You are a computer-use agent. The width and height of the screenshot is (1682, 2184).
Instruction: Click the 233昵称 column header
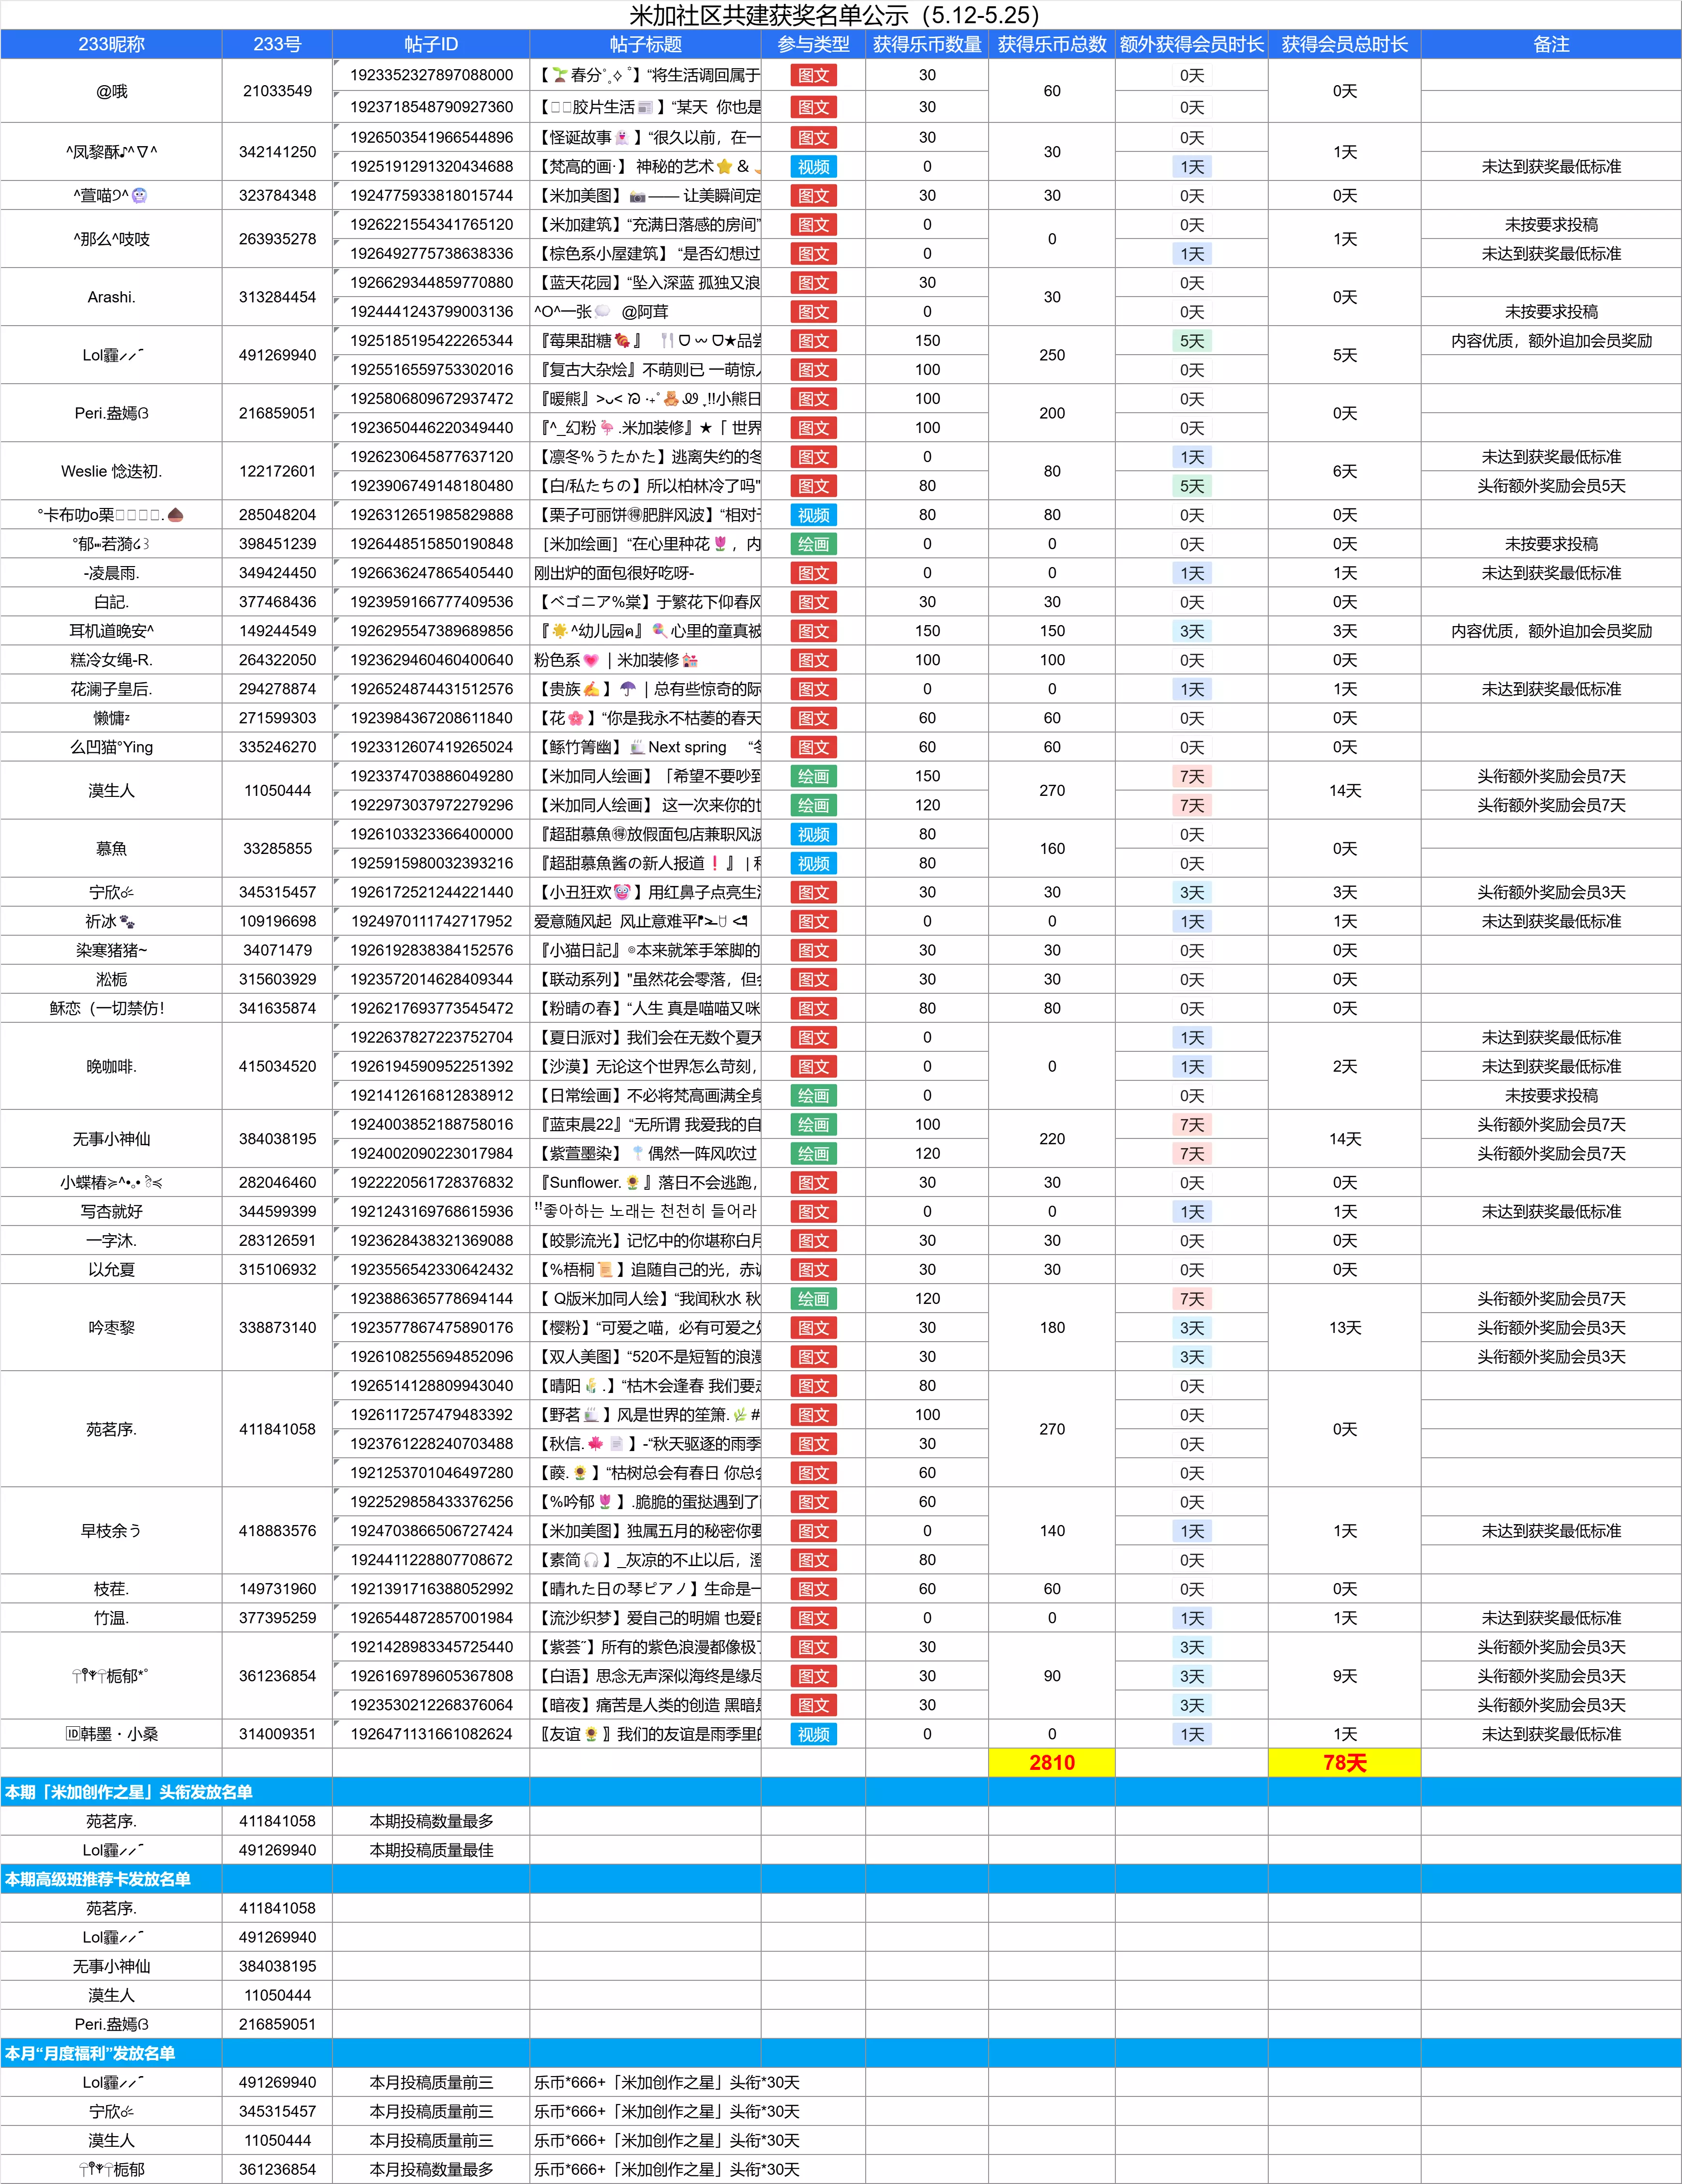[x=111, y=44]
